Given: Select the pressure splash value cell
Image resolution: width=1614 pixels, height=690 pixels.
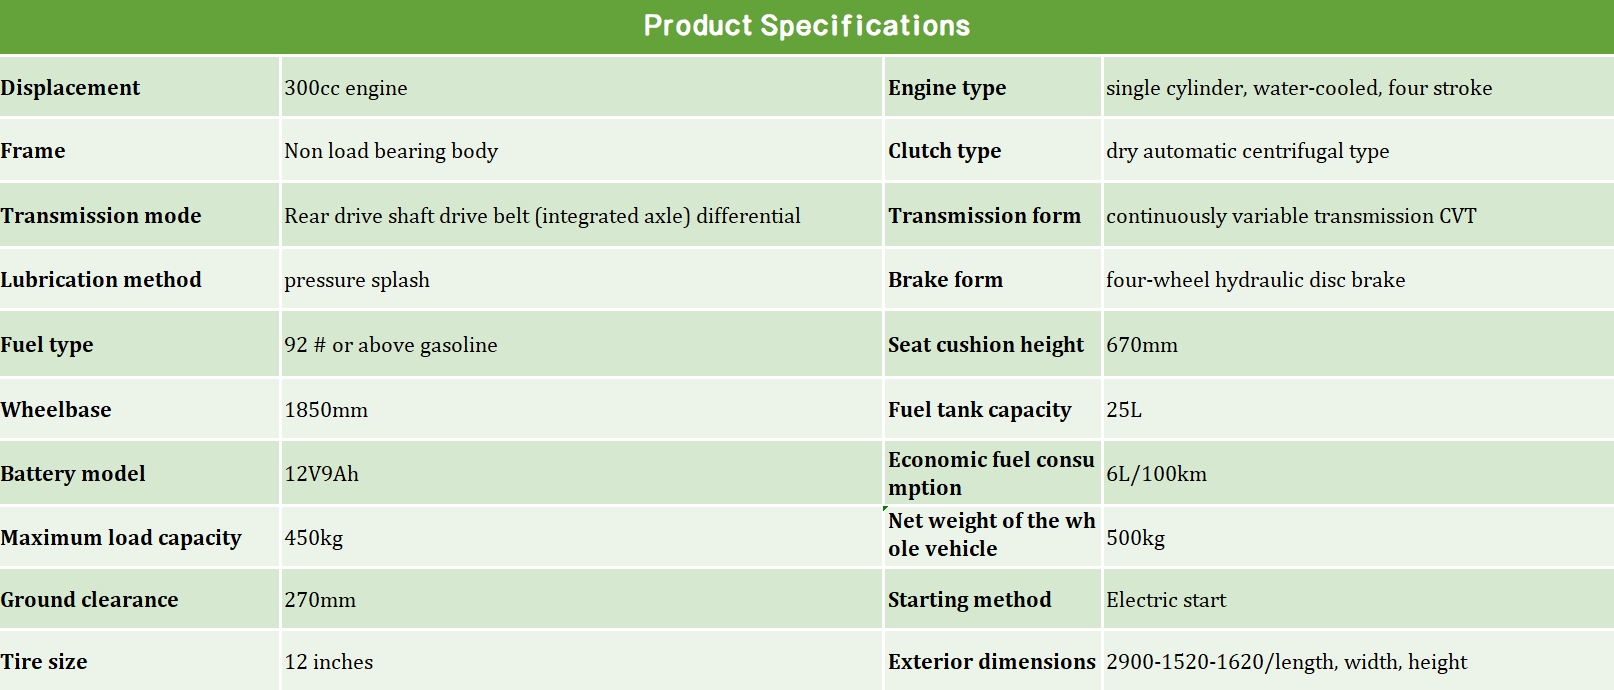Looking at the screenshot, I should (x=357, y=280).
